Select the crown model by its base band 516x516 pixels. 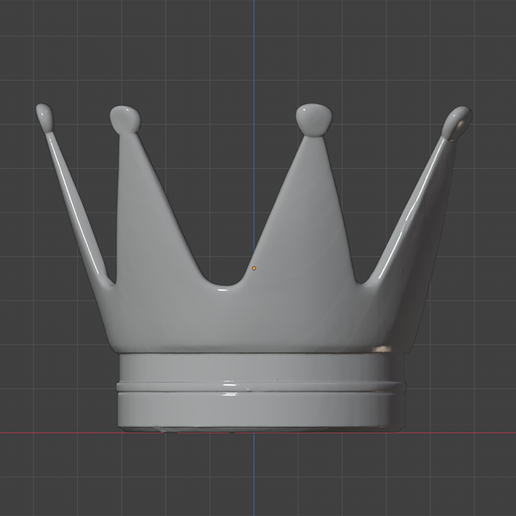tap(262, 392)
